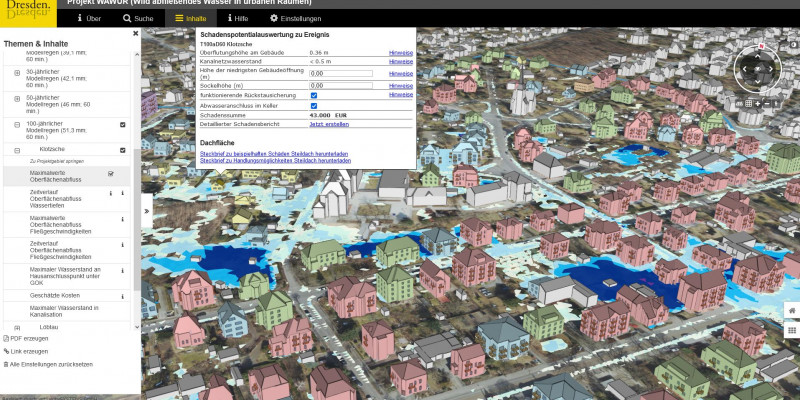
Task: Open Hinweise for Kanalnetzwasserstand
Action: click(x=401, y=61)
